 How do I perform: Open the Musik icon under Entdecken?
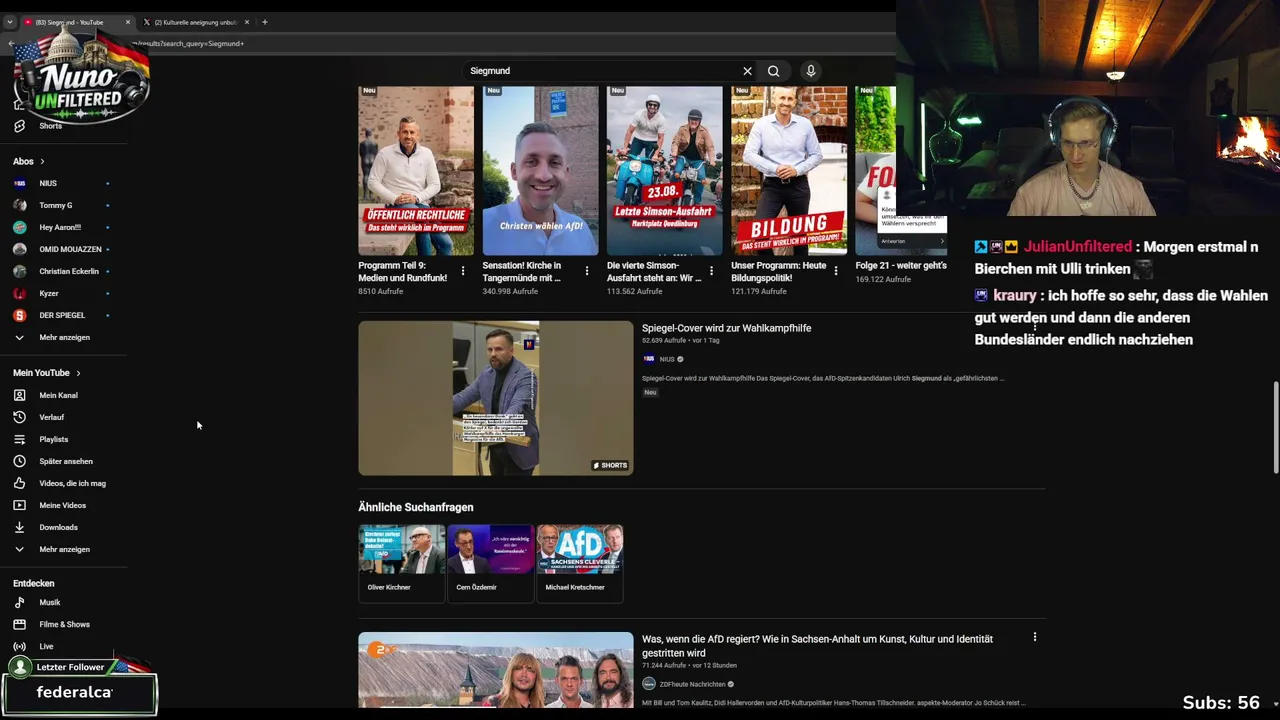tap(19, 602)
